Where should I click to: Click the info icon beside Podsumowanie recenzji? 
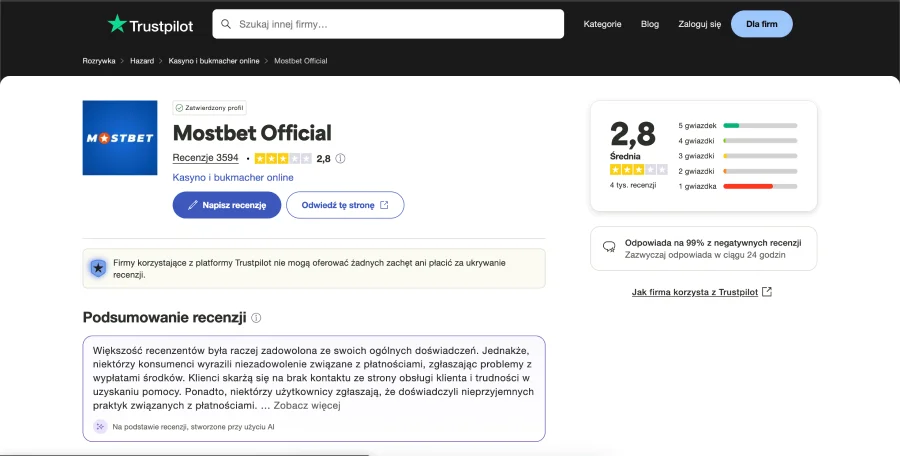[256, 318]
